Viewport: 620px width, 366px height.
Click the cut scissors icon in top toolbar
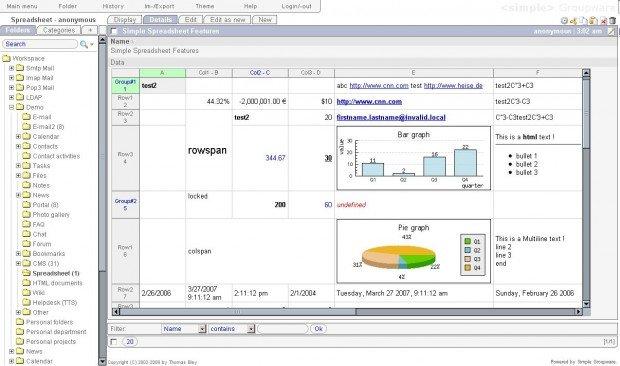click(x=573, y=21)
